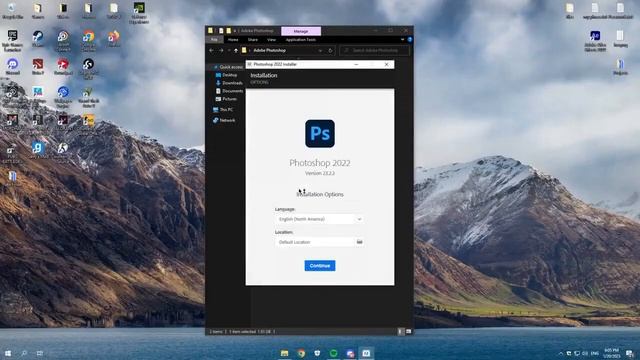Screen dimensions: 640x360
Task: Select Downloads in navigation pane
Action: 229,83
